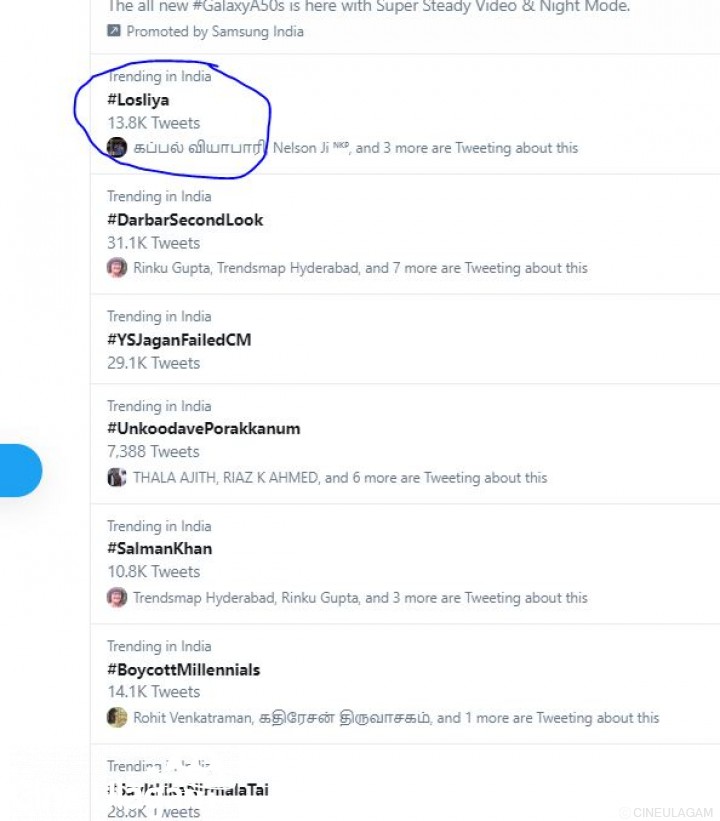Open the #Losliya trending hashtag

138,100
